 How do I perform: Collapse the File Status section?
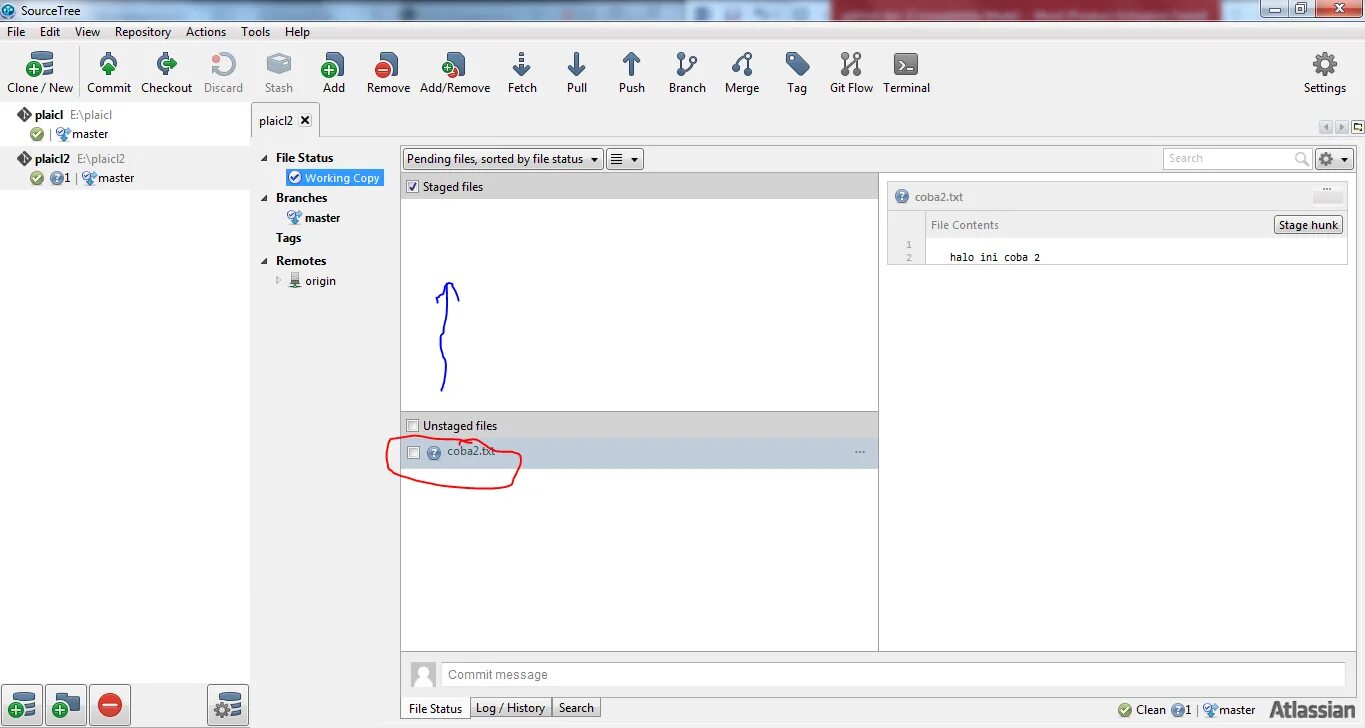click(266, 158)
